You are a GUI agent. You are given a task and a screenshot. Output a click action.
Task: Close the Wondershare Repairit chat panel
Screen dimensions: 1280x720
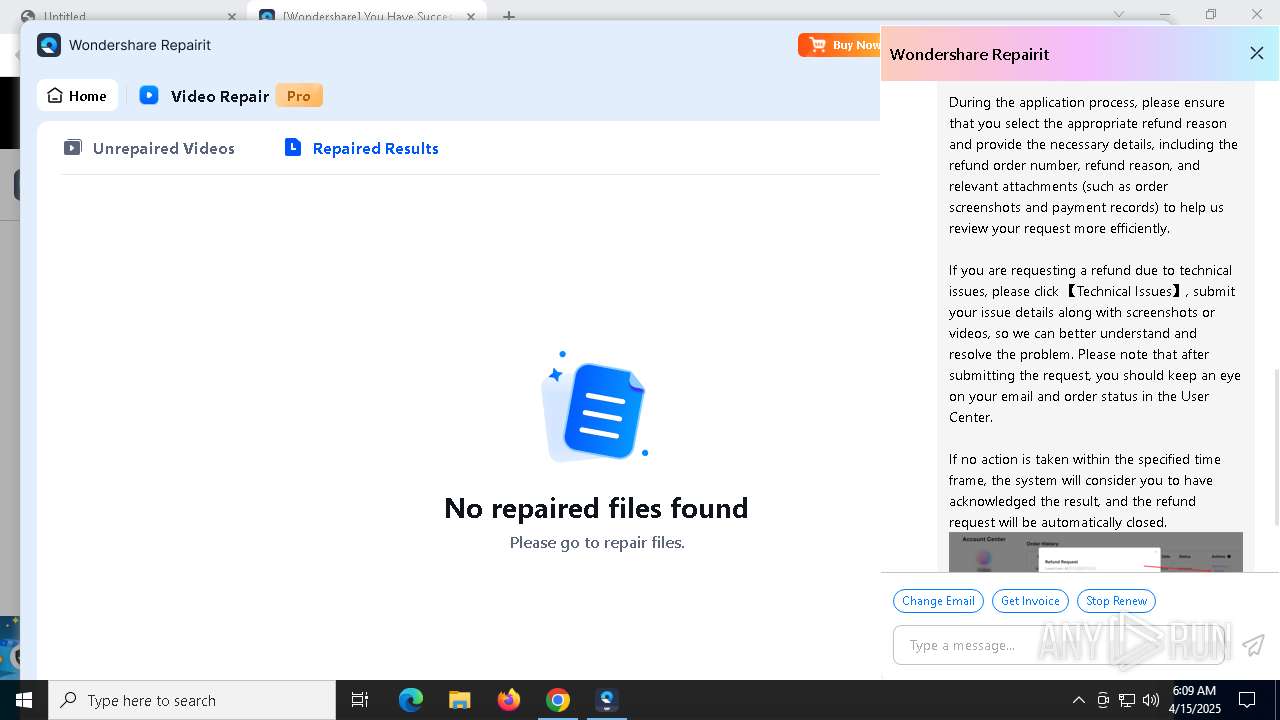1257,54
